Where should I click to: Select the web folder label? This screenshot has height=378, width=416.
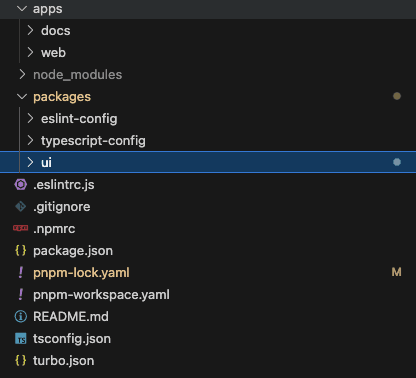click(53, 52)
